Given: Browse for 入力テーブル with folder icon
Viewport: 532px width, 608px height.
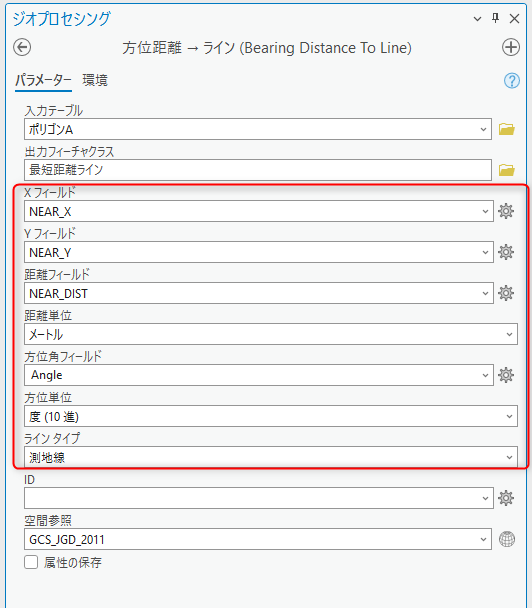Looking at the screenshot, I should coord(506,129).
